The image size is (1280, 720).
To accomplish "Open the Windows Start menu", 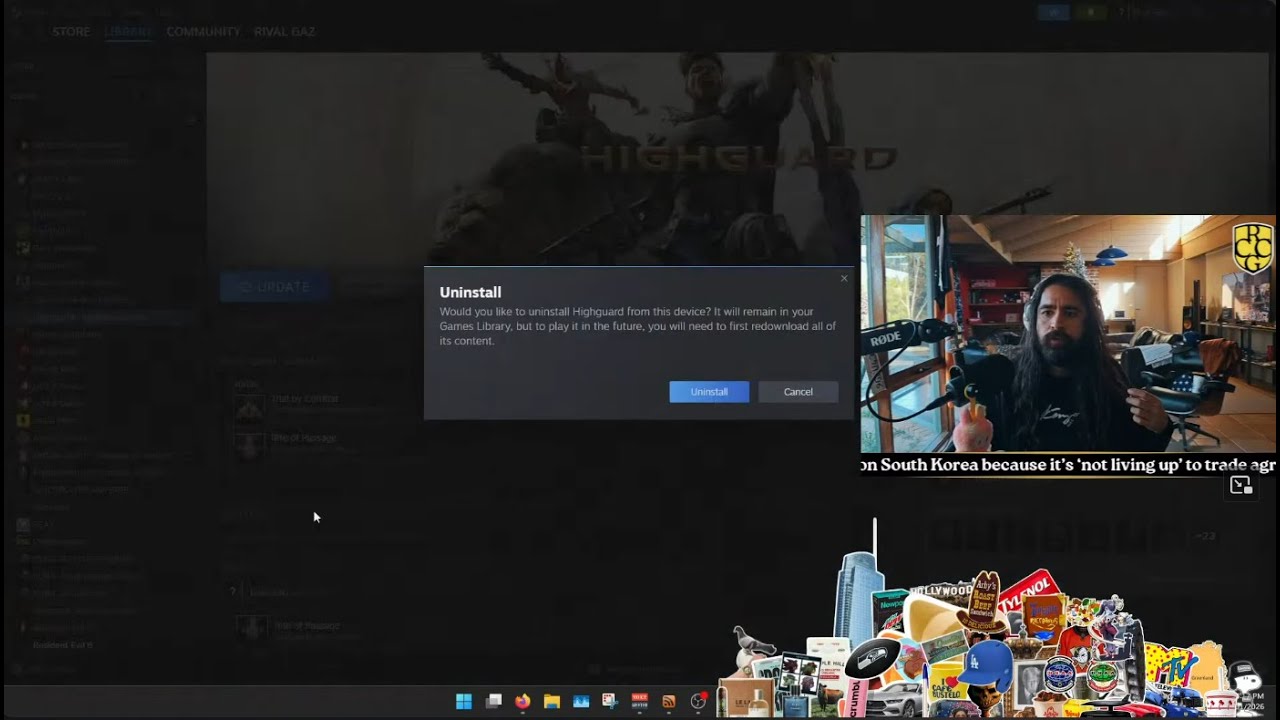I will (x=464, y=702).
